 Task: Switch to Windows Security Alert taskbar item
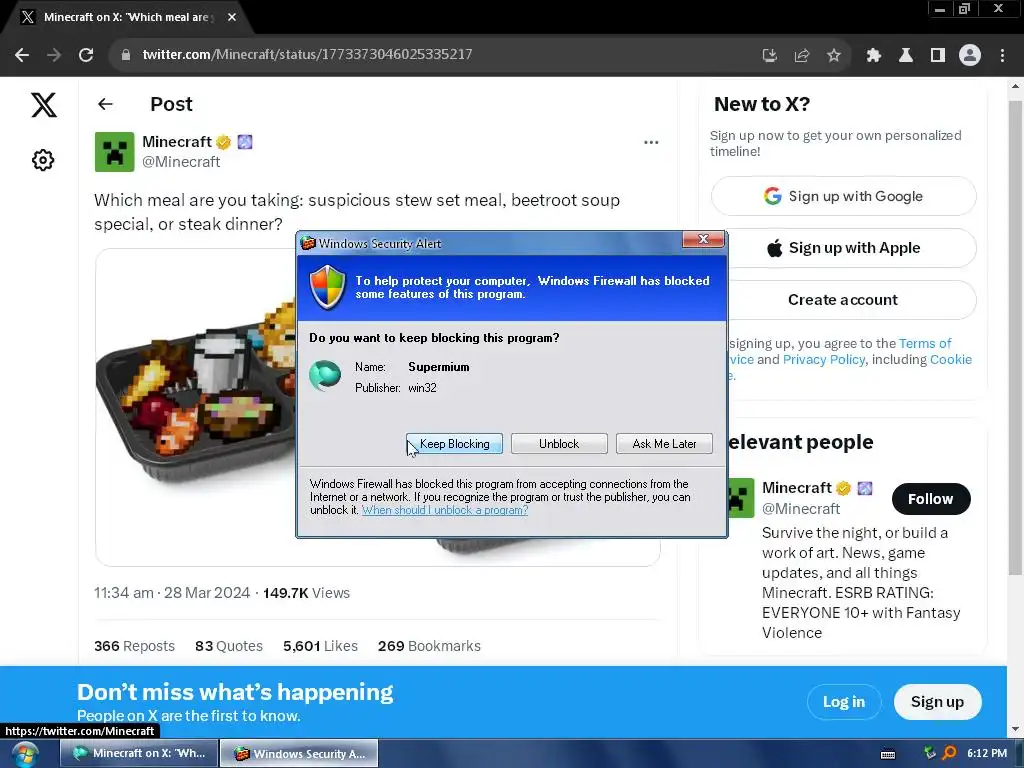[x=299, y=753]
